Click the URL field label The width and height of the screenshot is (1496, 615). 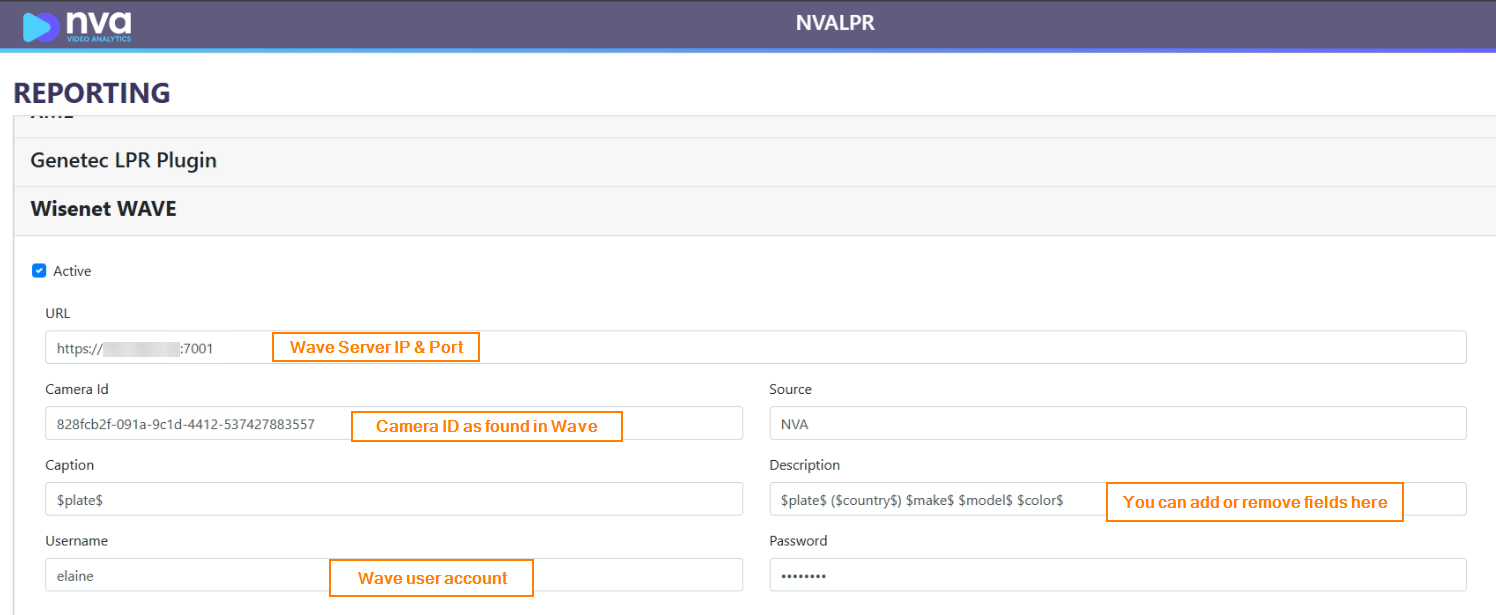[58, 314]
